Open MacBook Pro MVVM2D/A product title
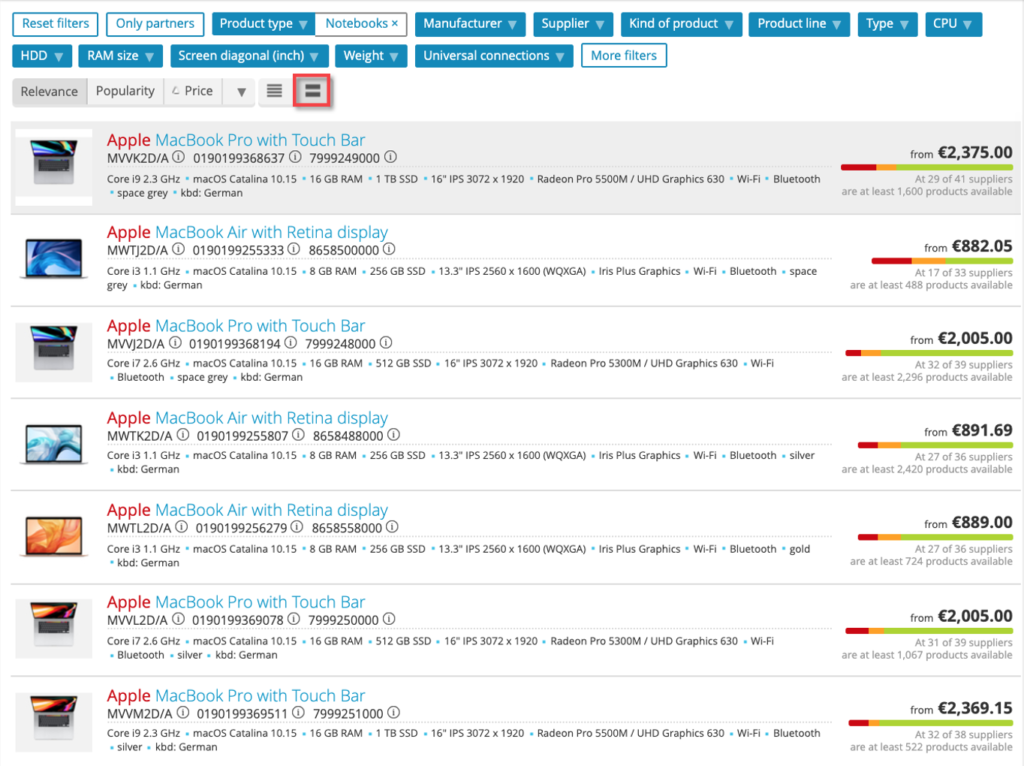Screen dimensions: 1024x766 tap(236, 695)
